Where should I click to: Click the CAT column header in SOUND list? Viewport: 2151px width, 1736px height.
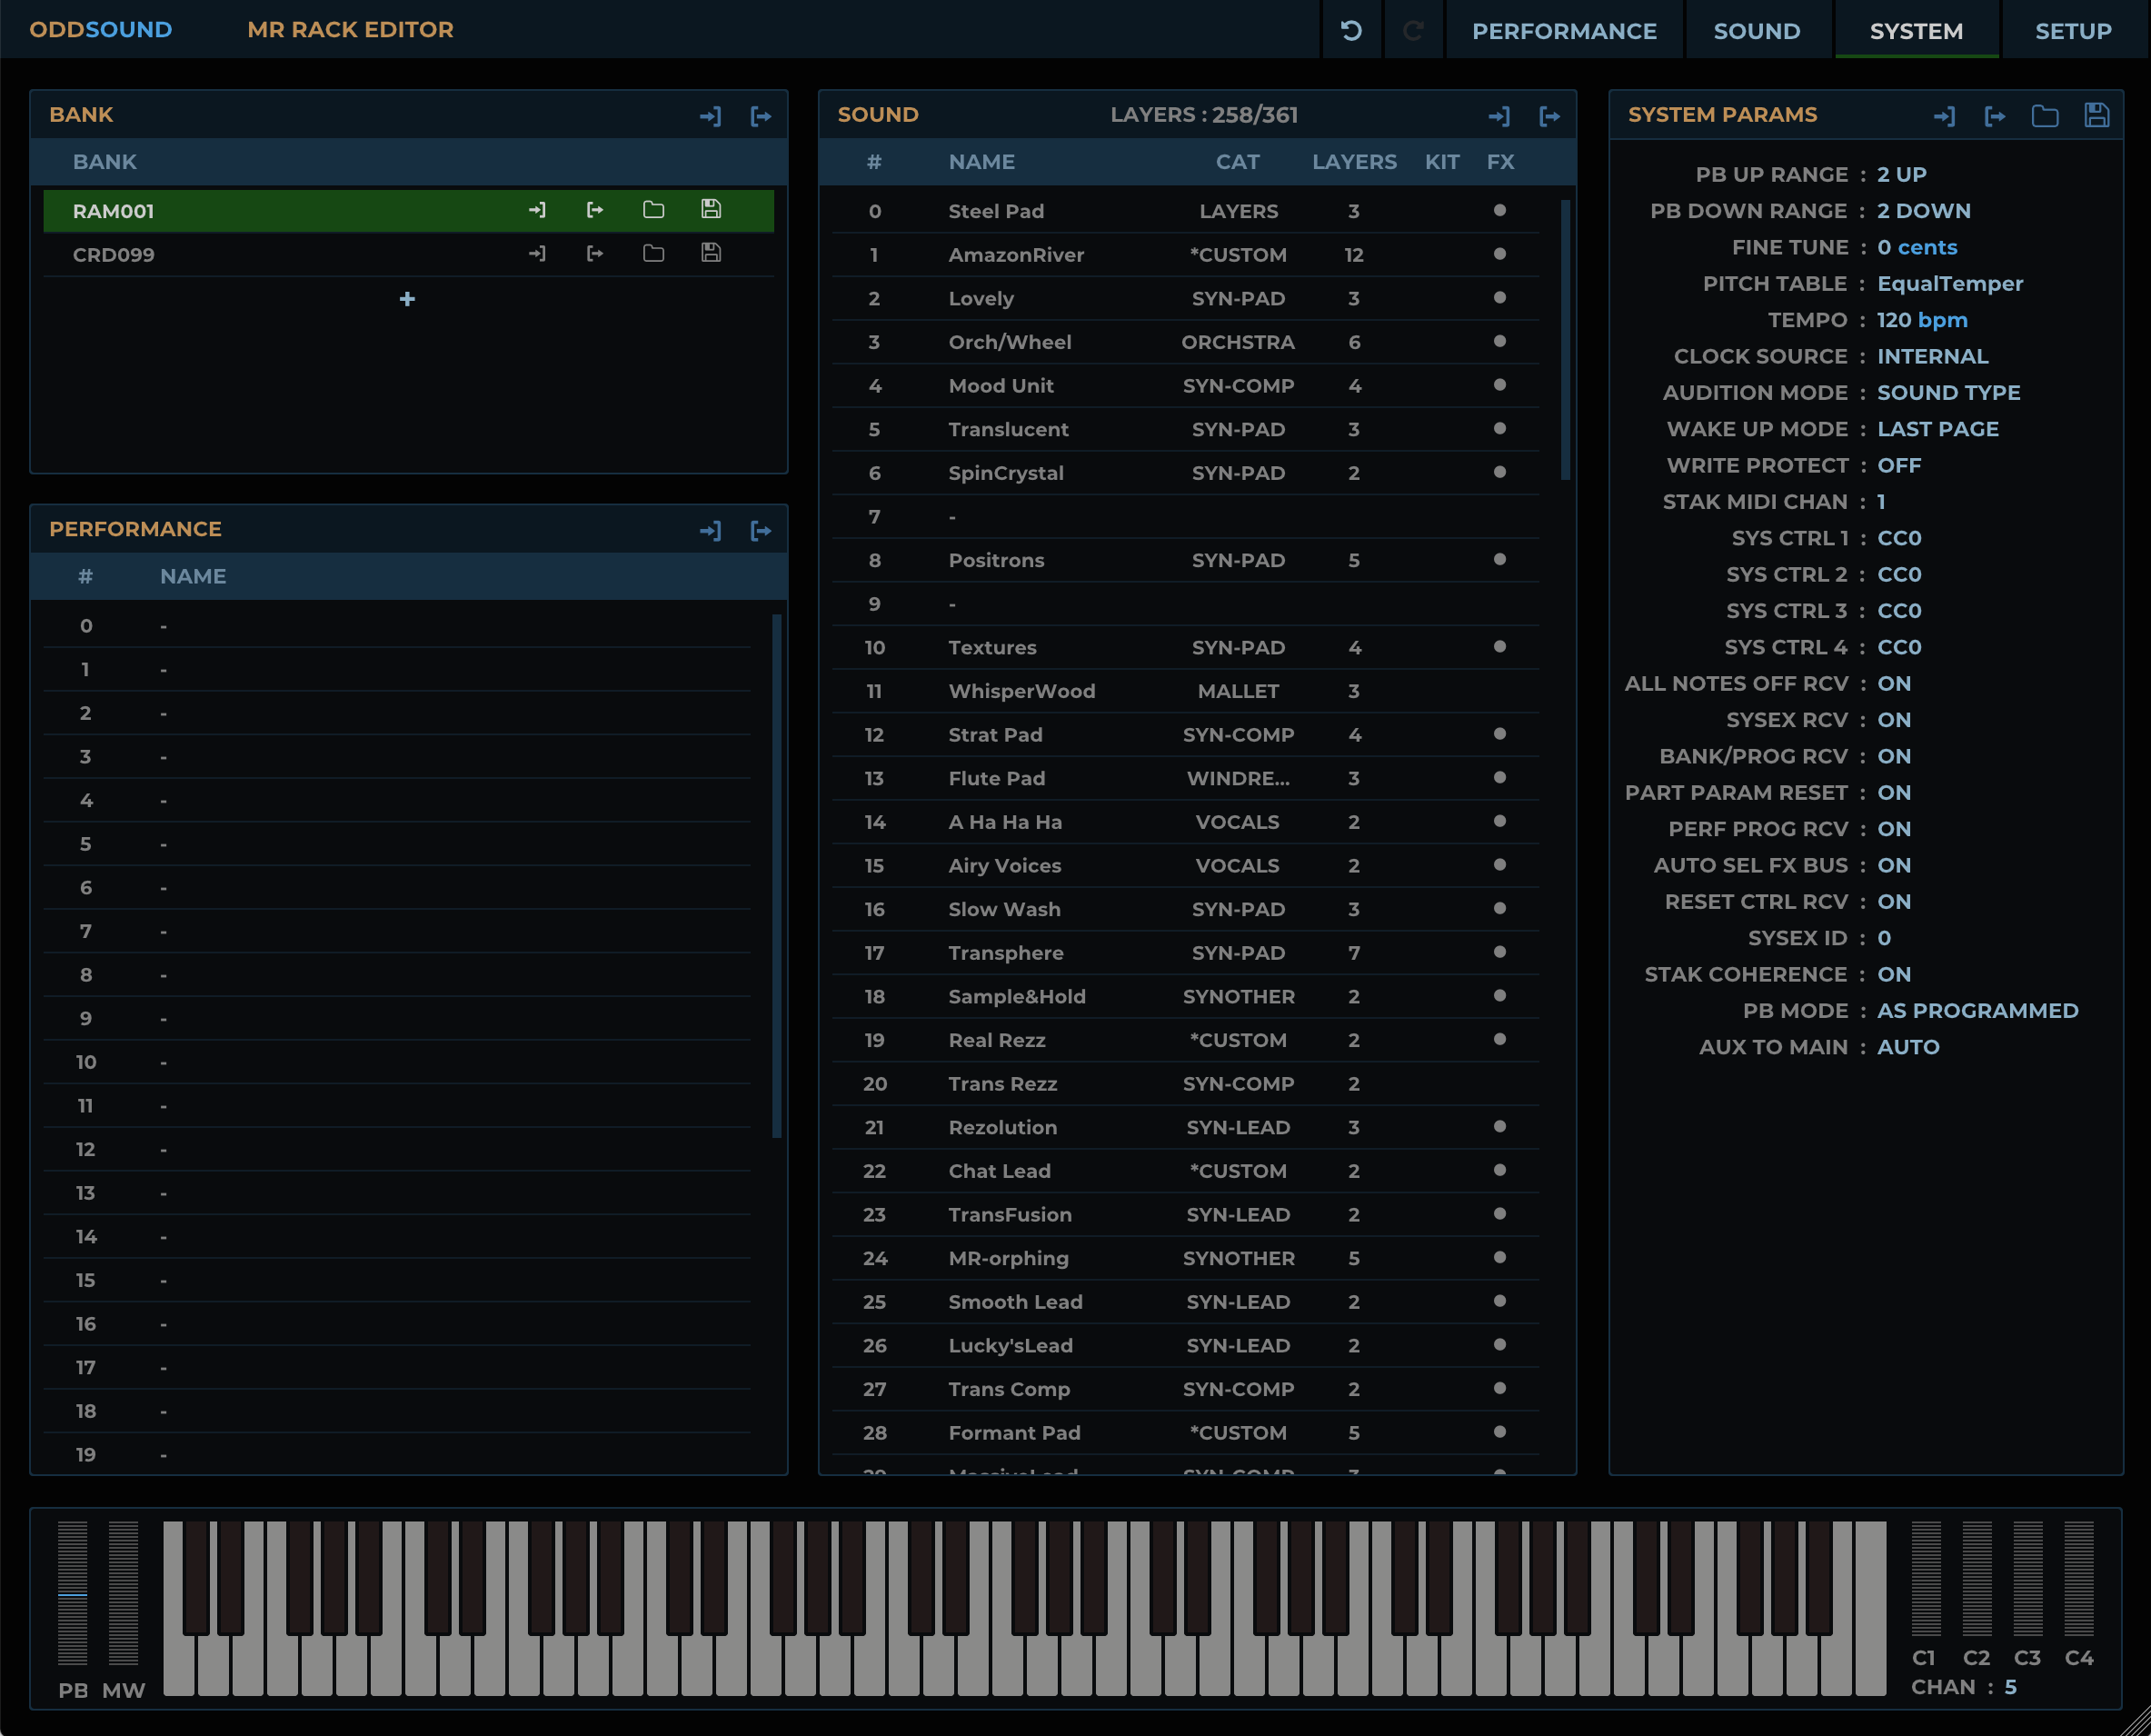1237,162
